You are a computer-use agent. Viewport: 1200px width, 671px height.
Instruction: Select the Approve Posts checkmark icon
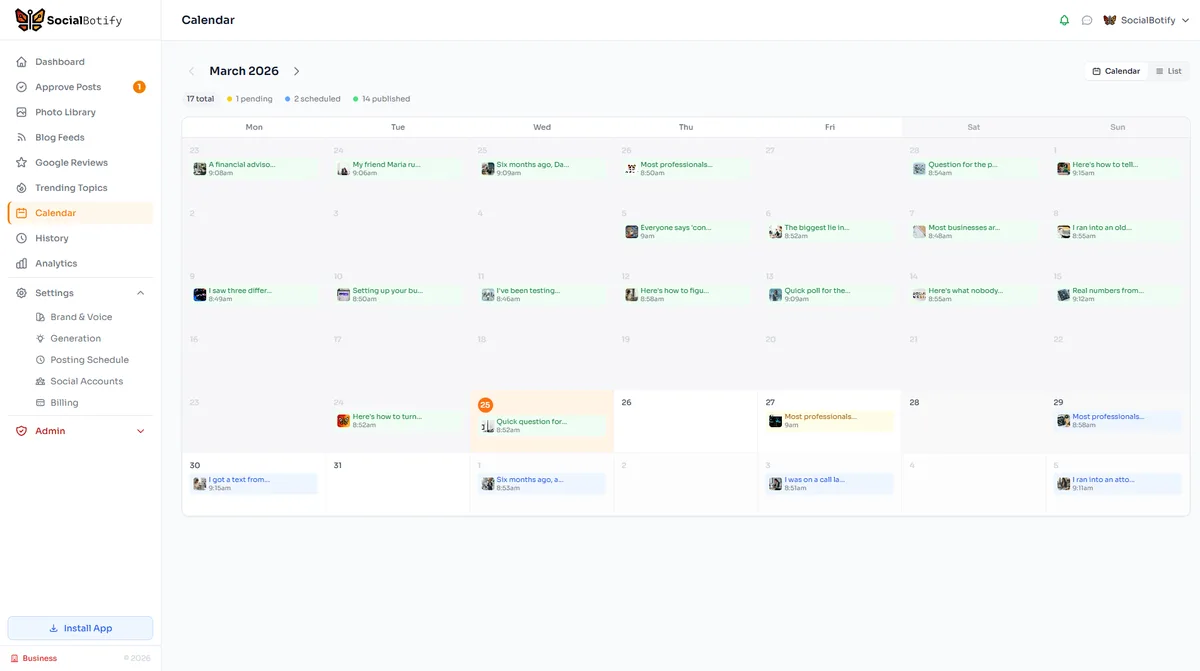(x=21, y=86)
